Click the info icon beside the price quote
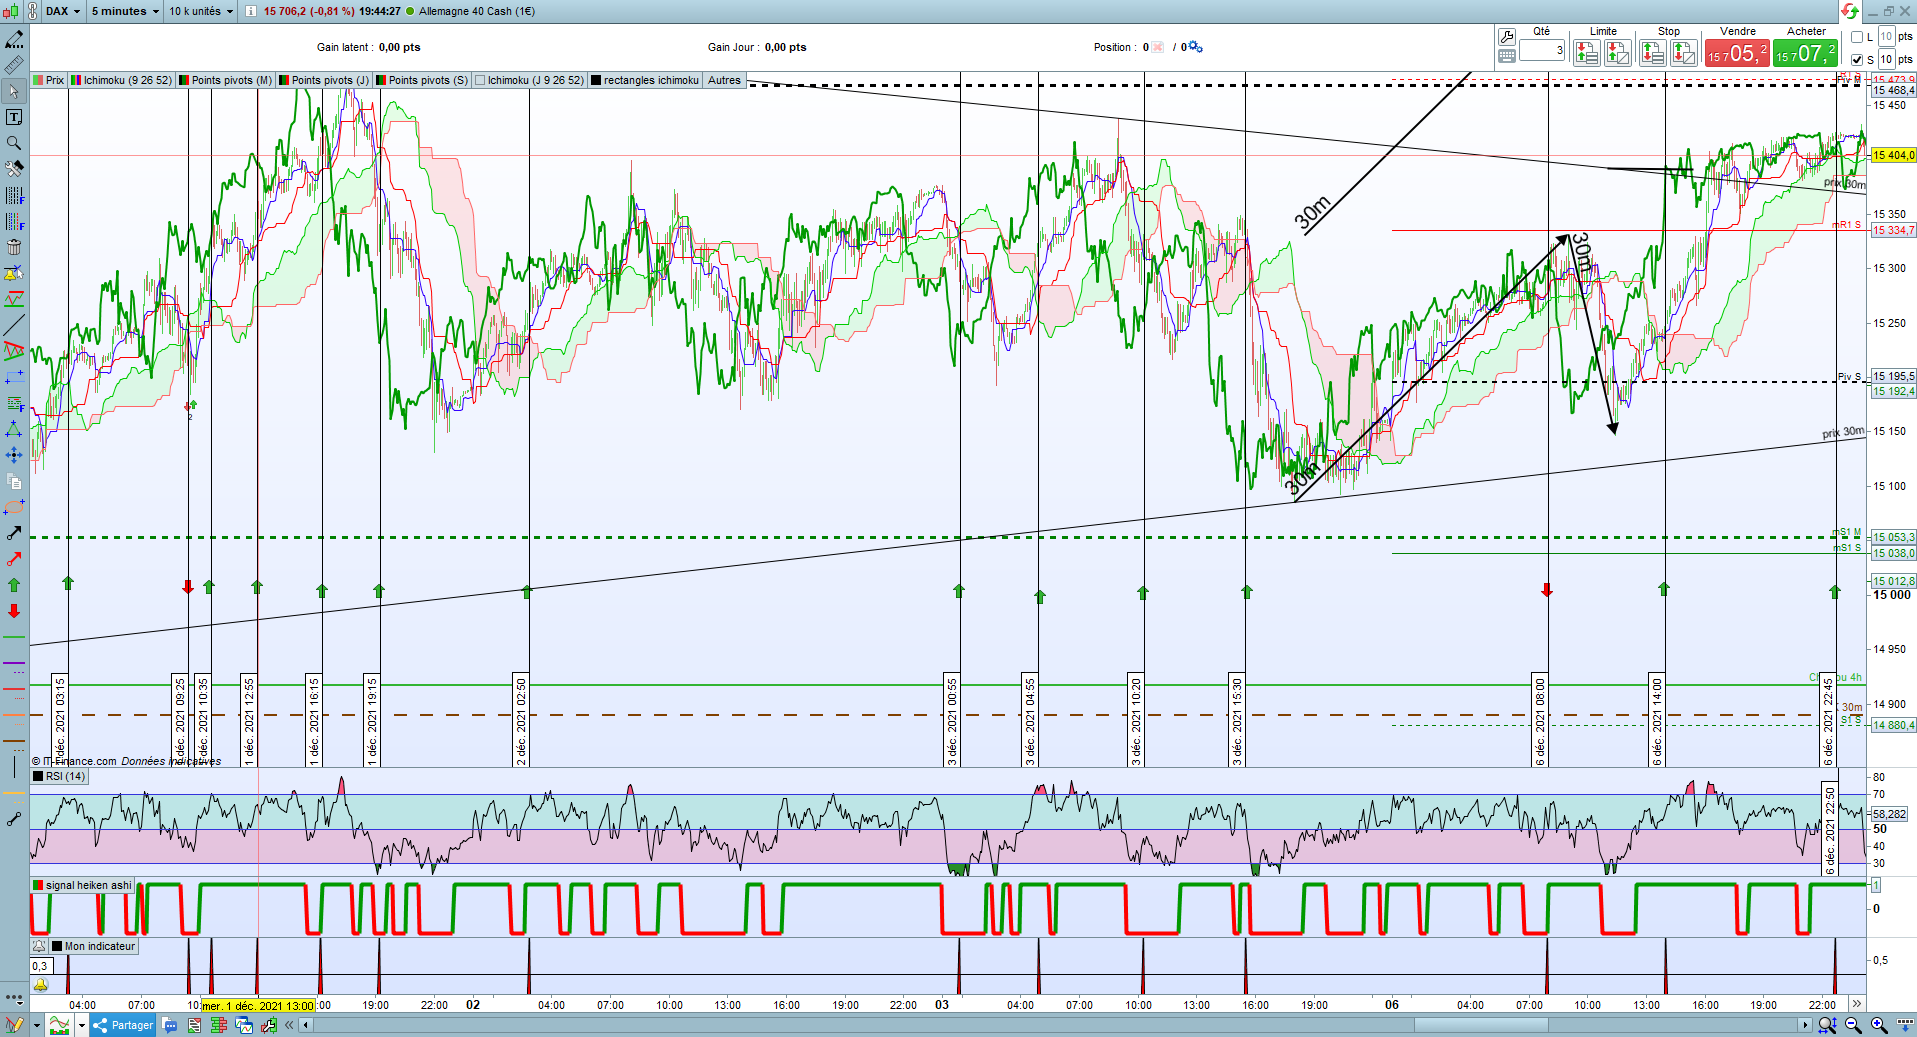This screenshot has height=1037, width=1917. coord(251,11)
